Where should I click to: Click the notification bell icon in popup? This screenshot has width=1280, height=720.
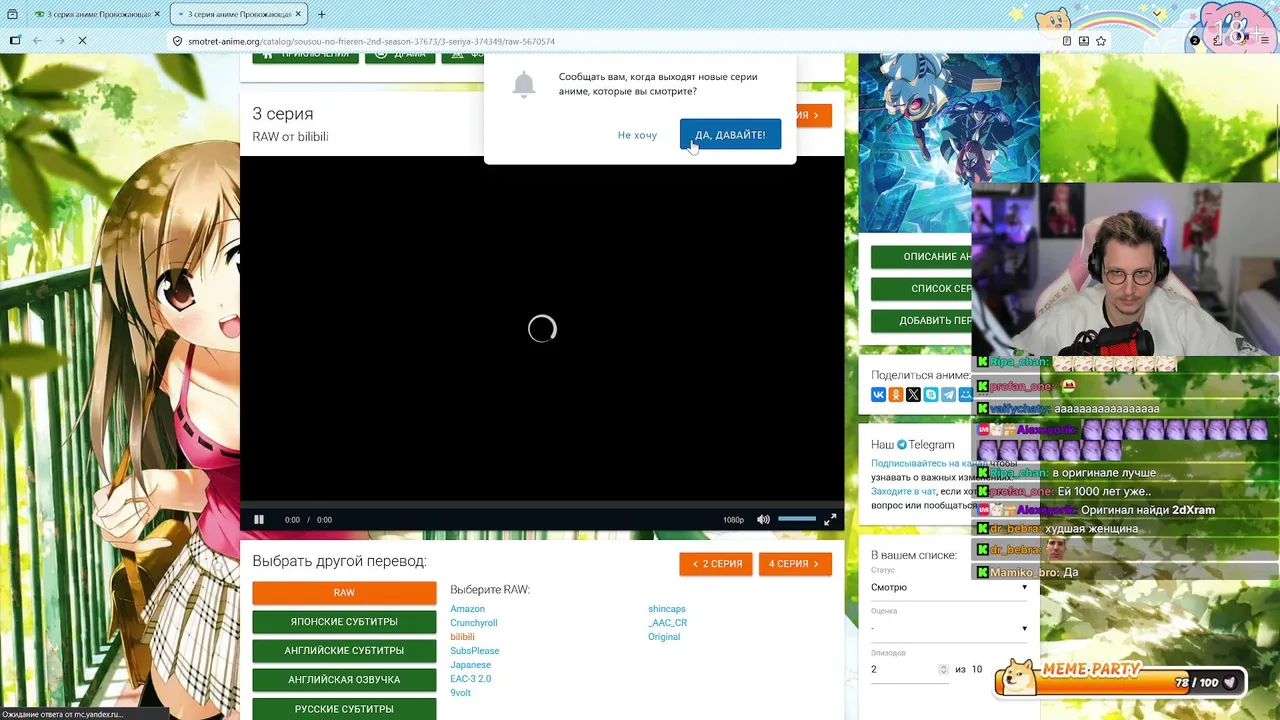tap(524, 85)
